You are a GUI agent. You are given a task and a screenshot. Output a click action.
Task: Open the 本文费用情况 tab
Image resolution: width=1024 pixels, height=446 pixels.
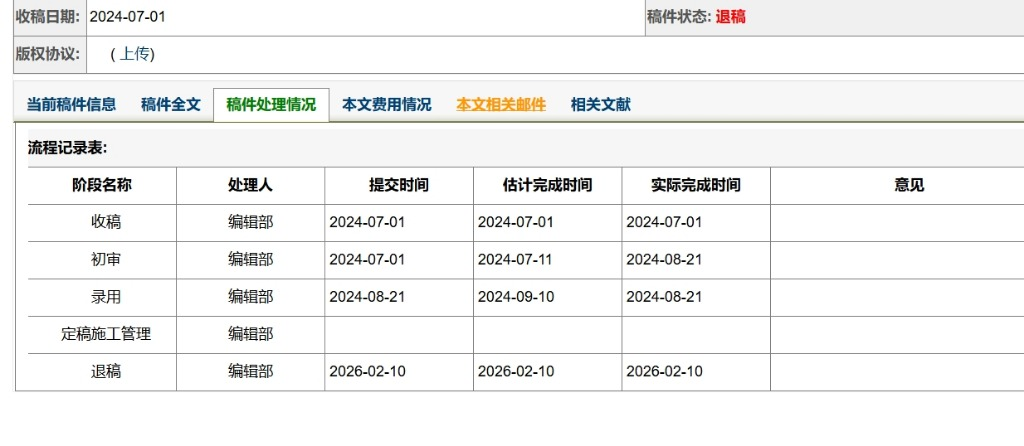point(386,104)
